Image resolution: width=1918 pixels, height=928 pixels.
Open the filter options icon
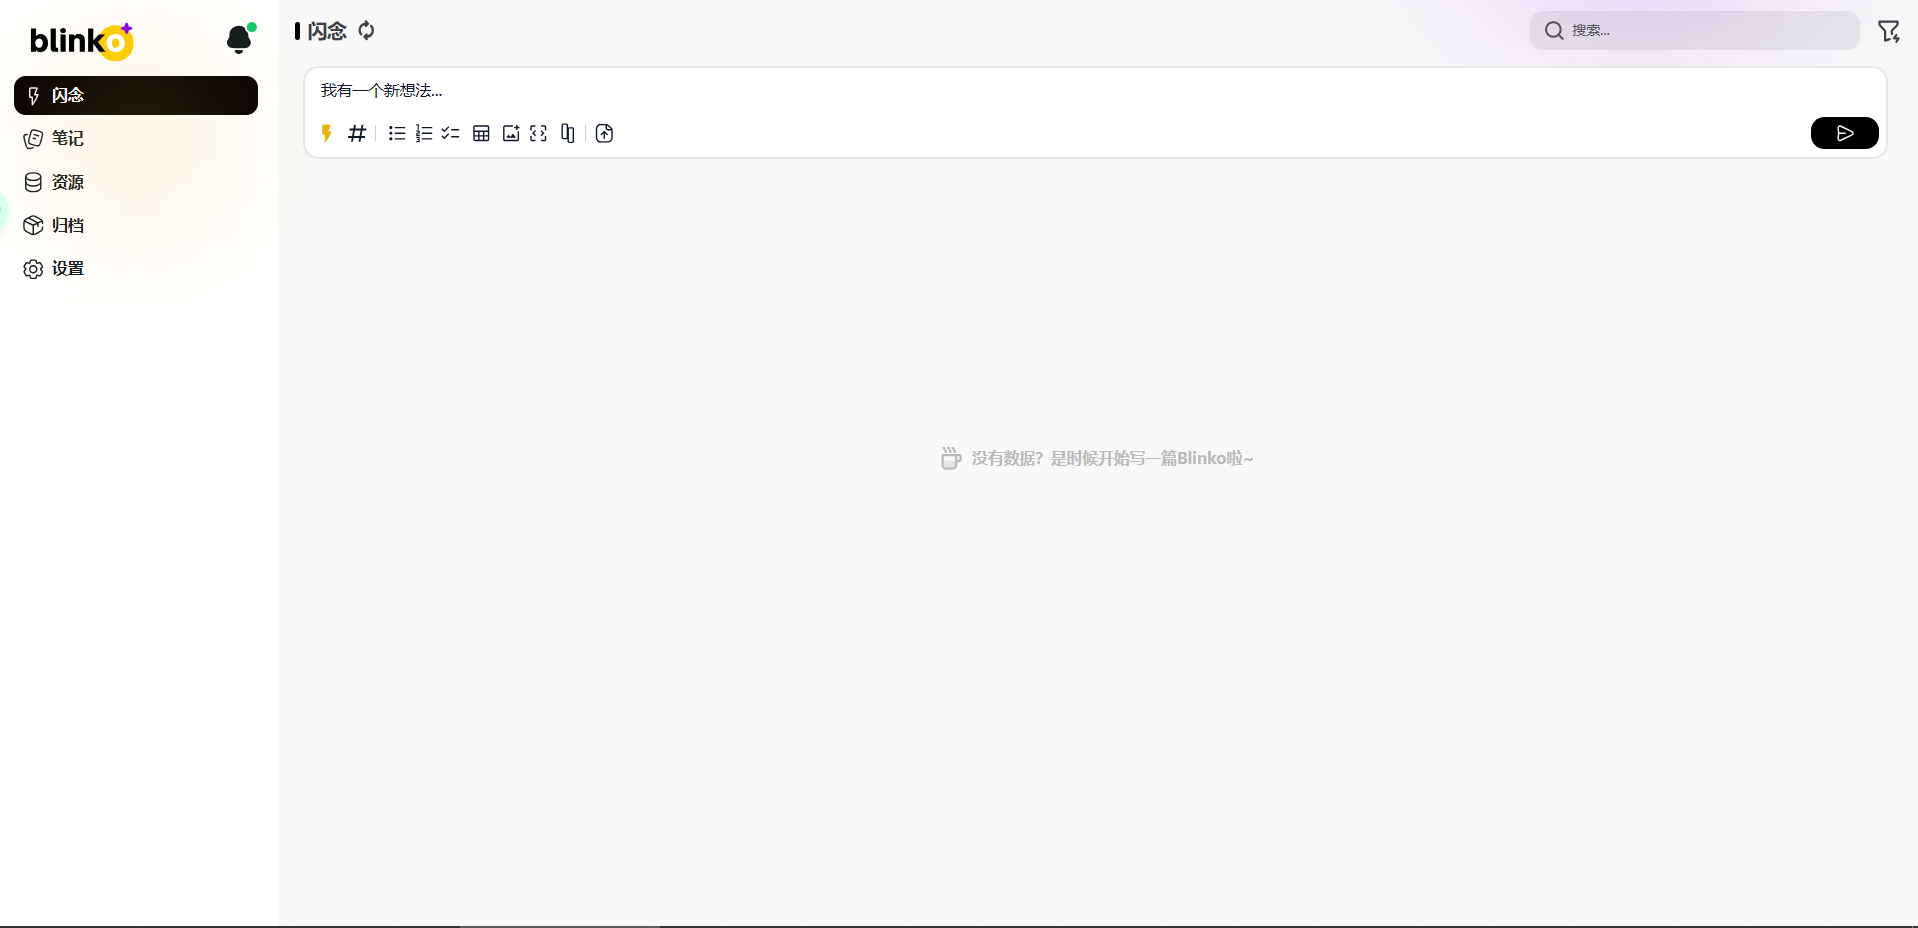pyautogui.click(x=1888, y=31)
